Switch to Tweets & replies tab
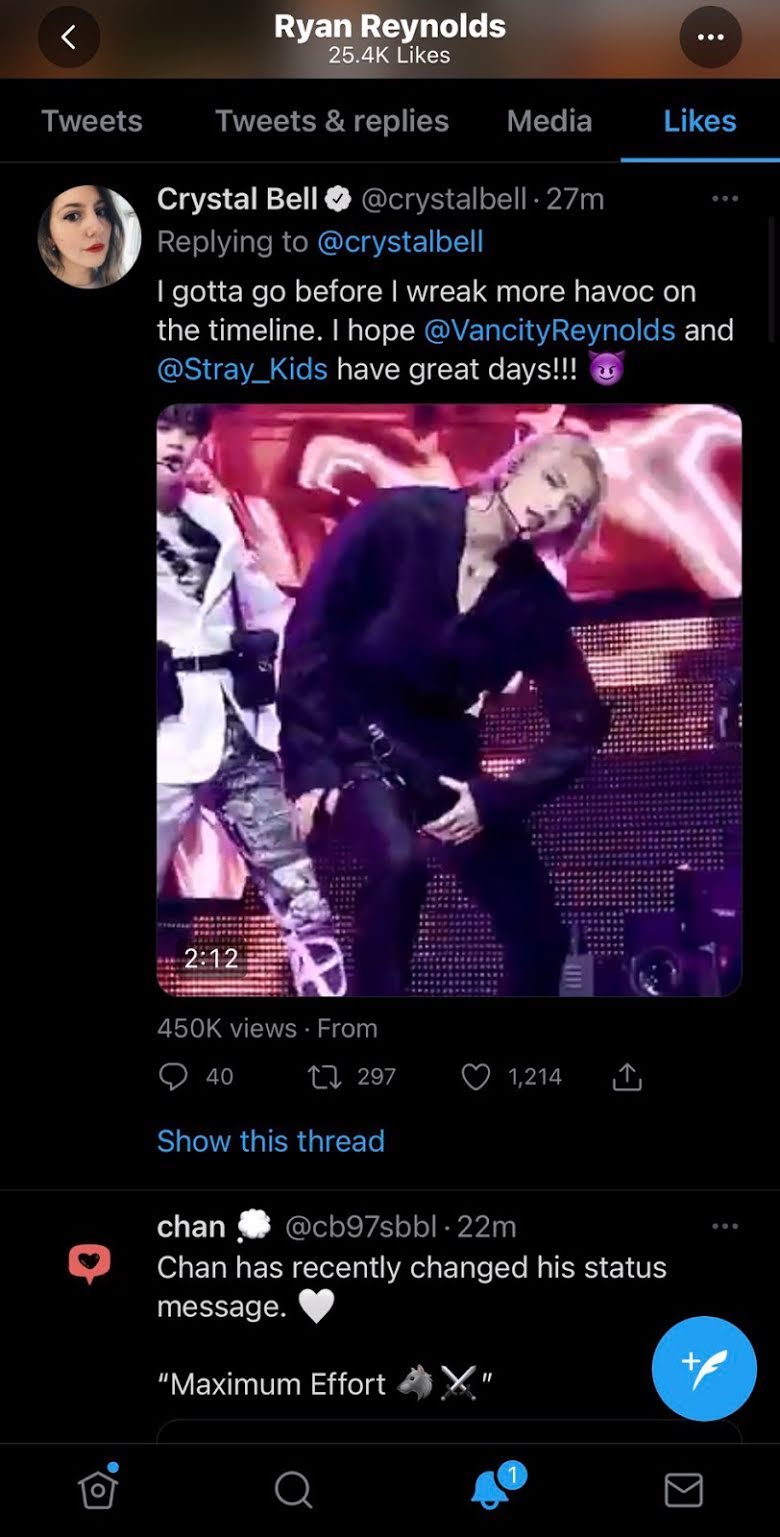 (x=332, y=121)
